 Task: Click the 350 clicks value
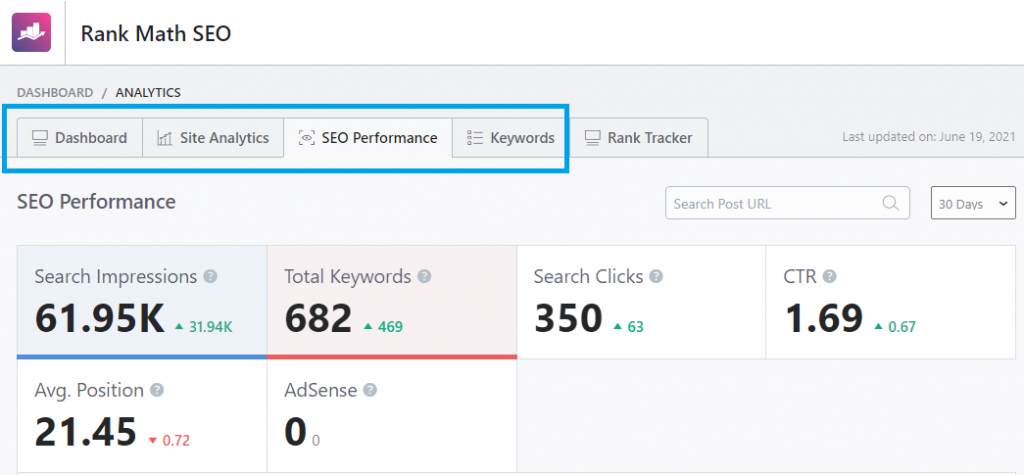(568, 319)
